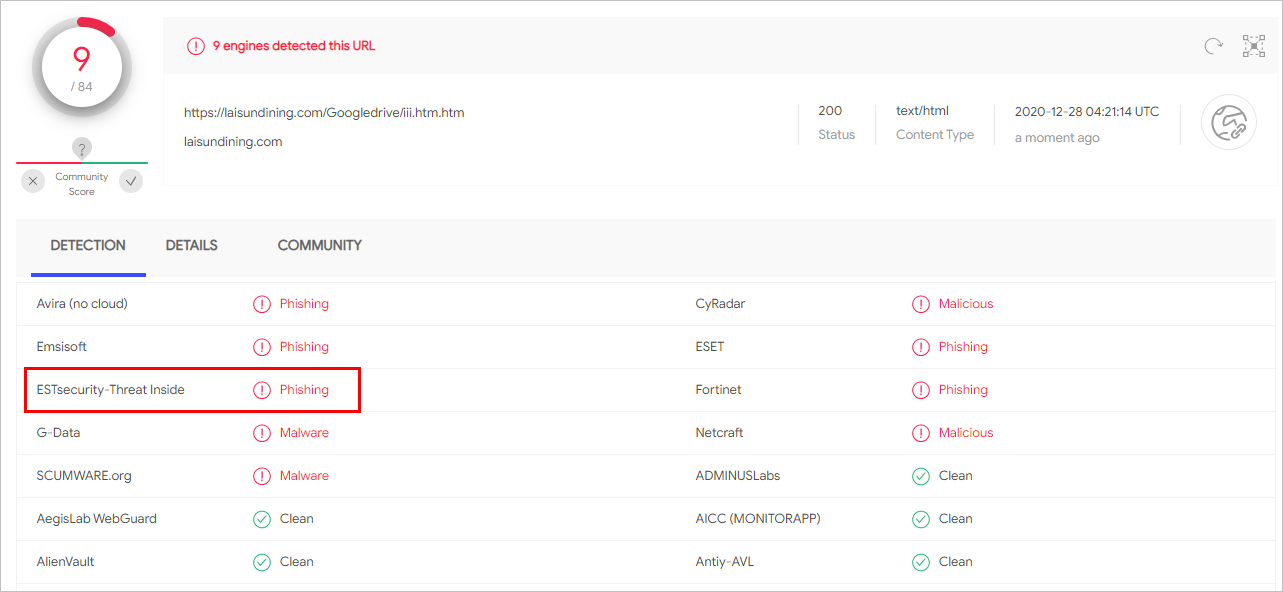Image resolution: width=1283 pixels, height=592 pixels.
Task: Click the full scanned URL text
Action: pos(324,113)
